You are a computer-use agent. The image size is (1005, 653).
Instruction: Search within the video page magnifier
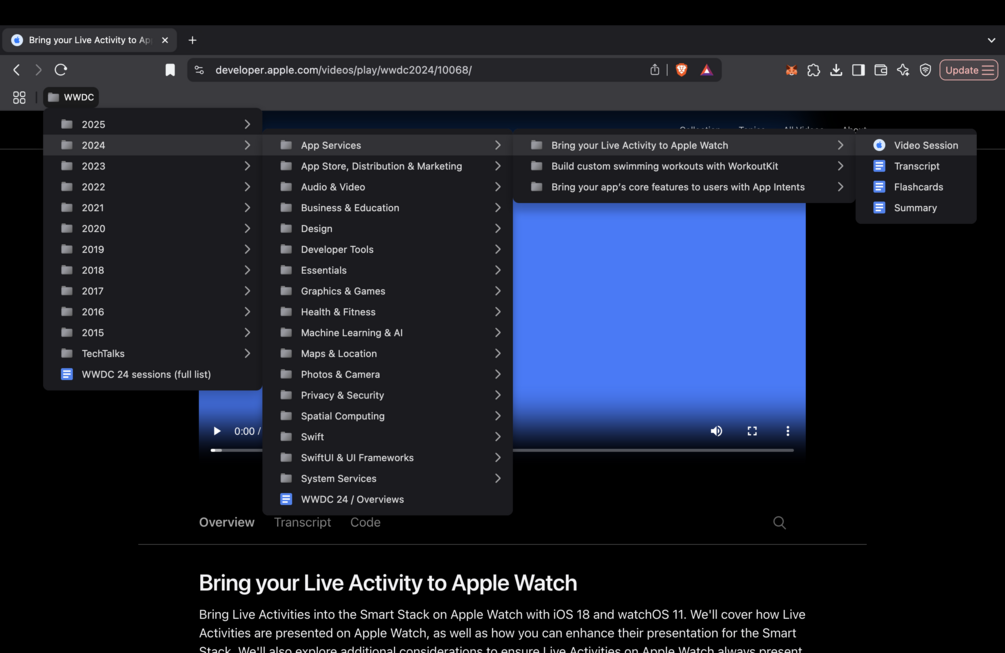[779, 522]
